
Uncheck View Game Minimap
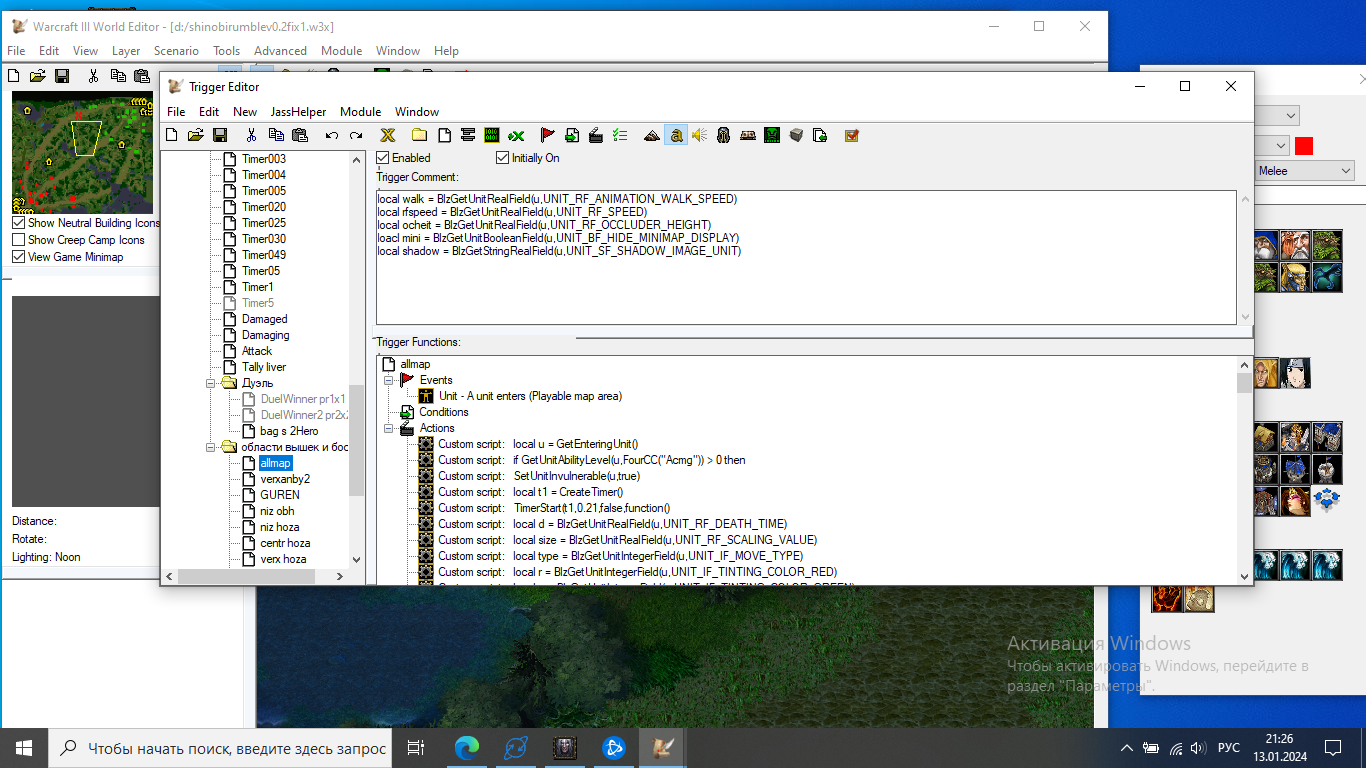[x=18, y=257]
